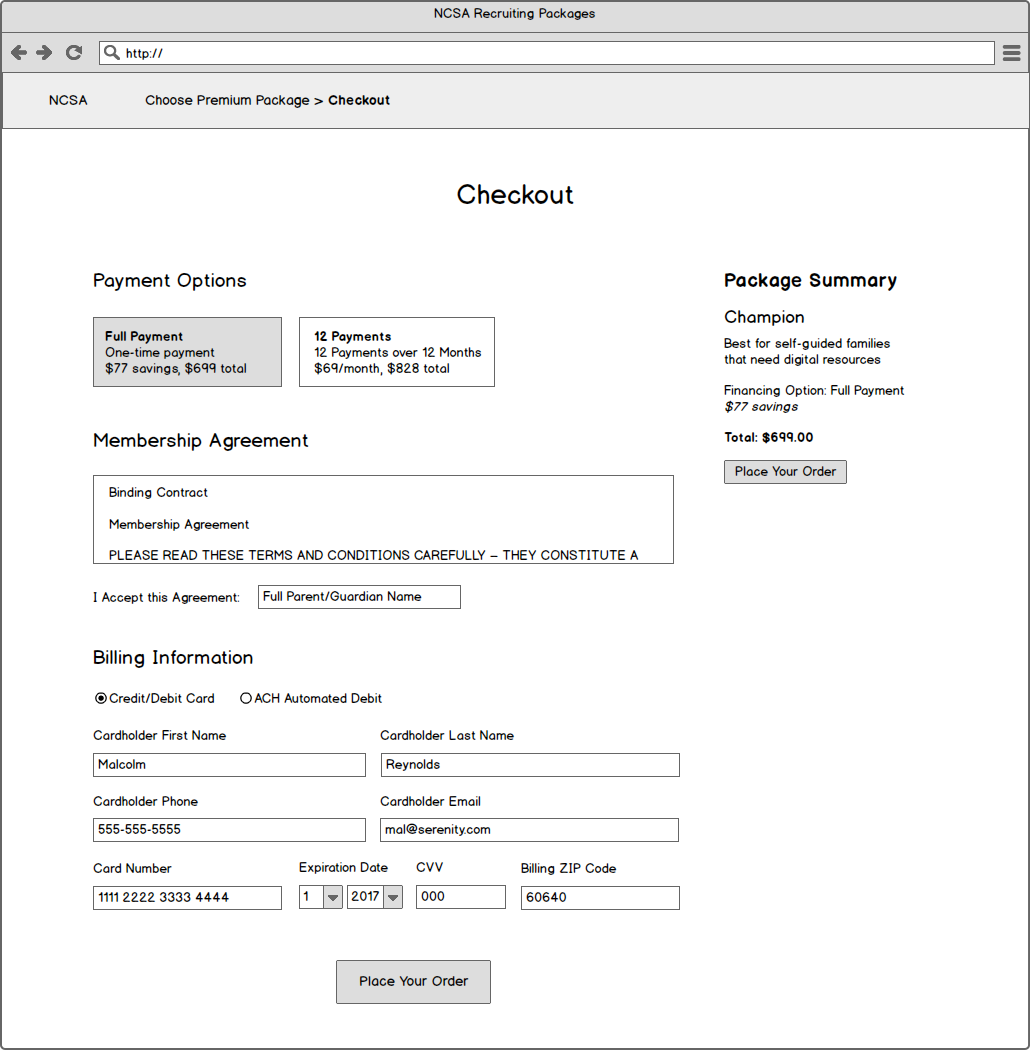Edit the Cardholder Phone field
This screenshot has width=1030, height=1050.
[229, 830]
